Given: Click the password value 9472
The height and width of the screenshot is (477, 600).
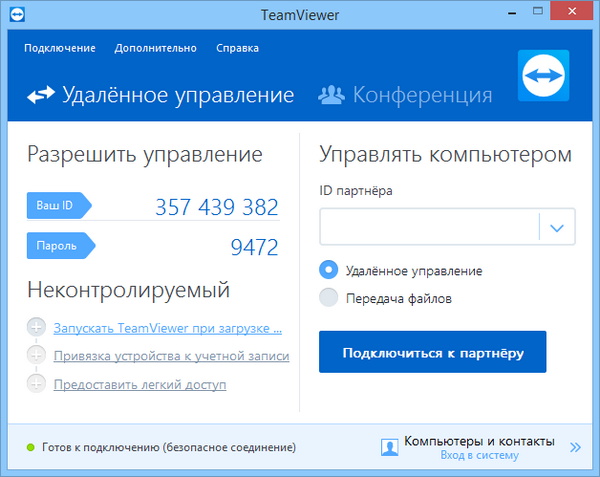Looking at the screenshot, I should pyautogui.click(x=254, y=247).
